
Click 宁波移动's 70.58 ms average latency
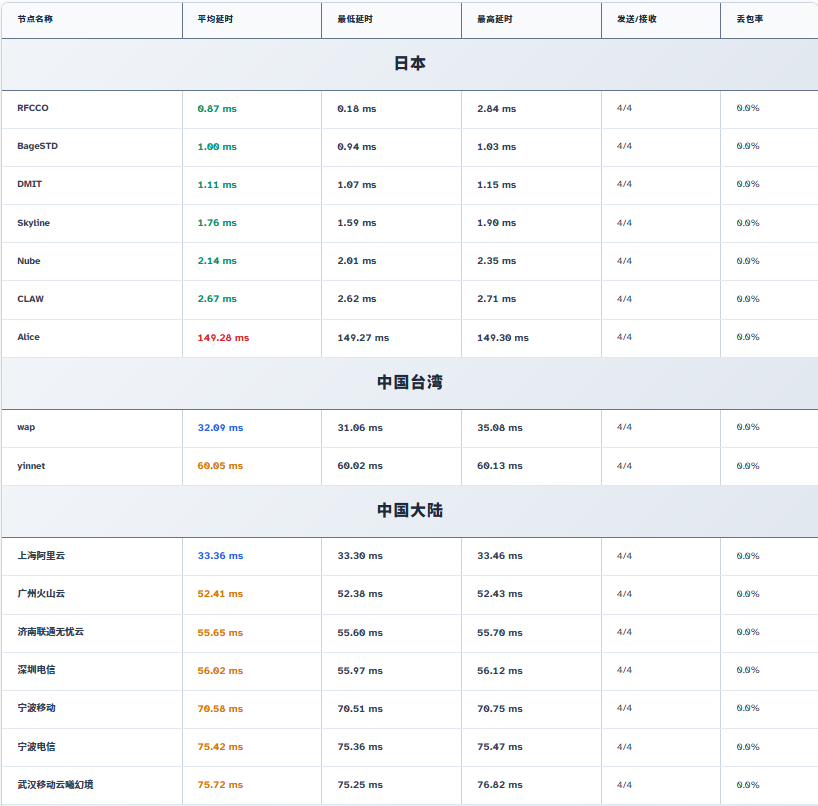(220, 709)
